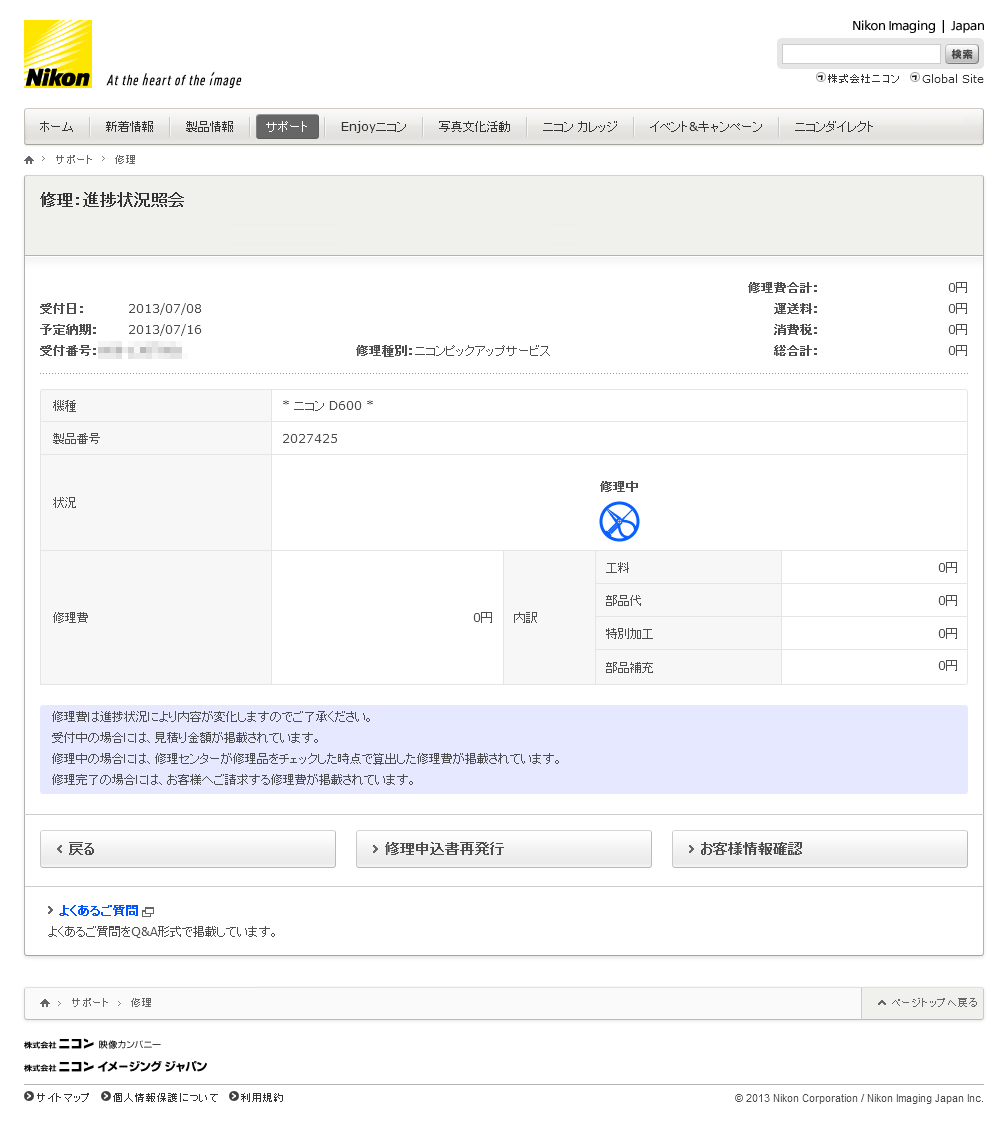Open the よくあるご質問 FAQ link
The height and width of the screenshot is (1121, 1007).
(98, 911)
